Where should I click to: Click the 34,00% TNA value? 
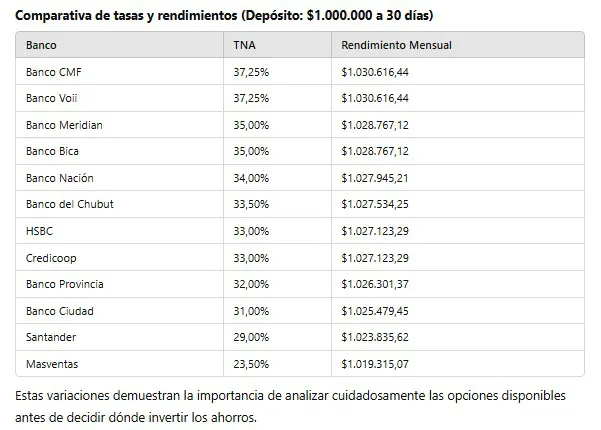pos(251,178)
